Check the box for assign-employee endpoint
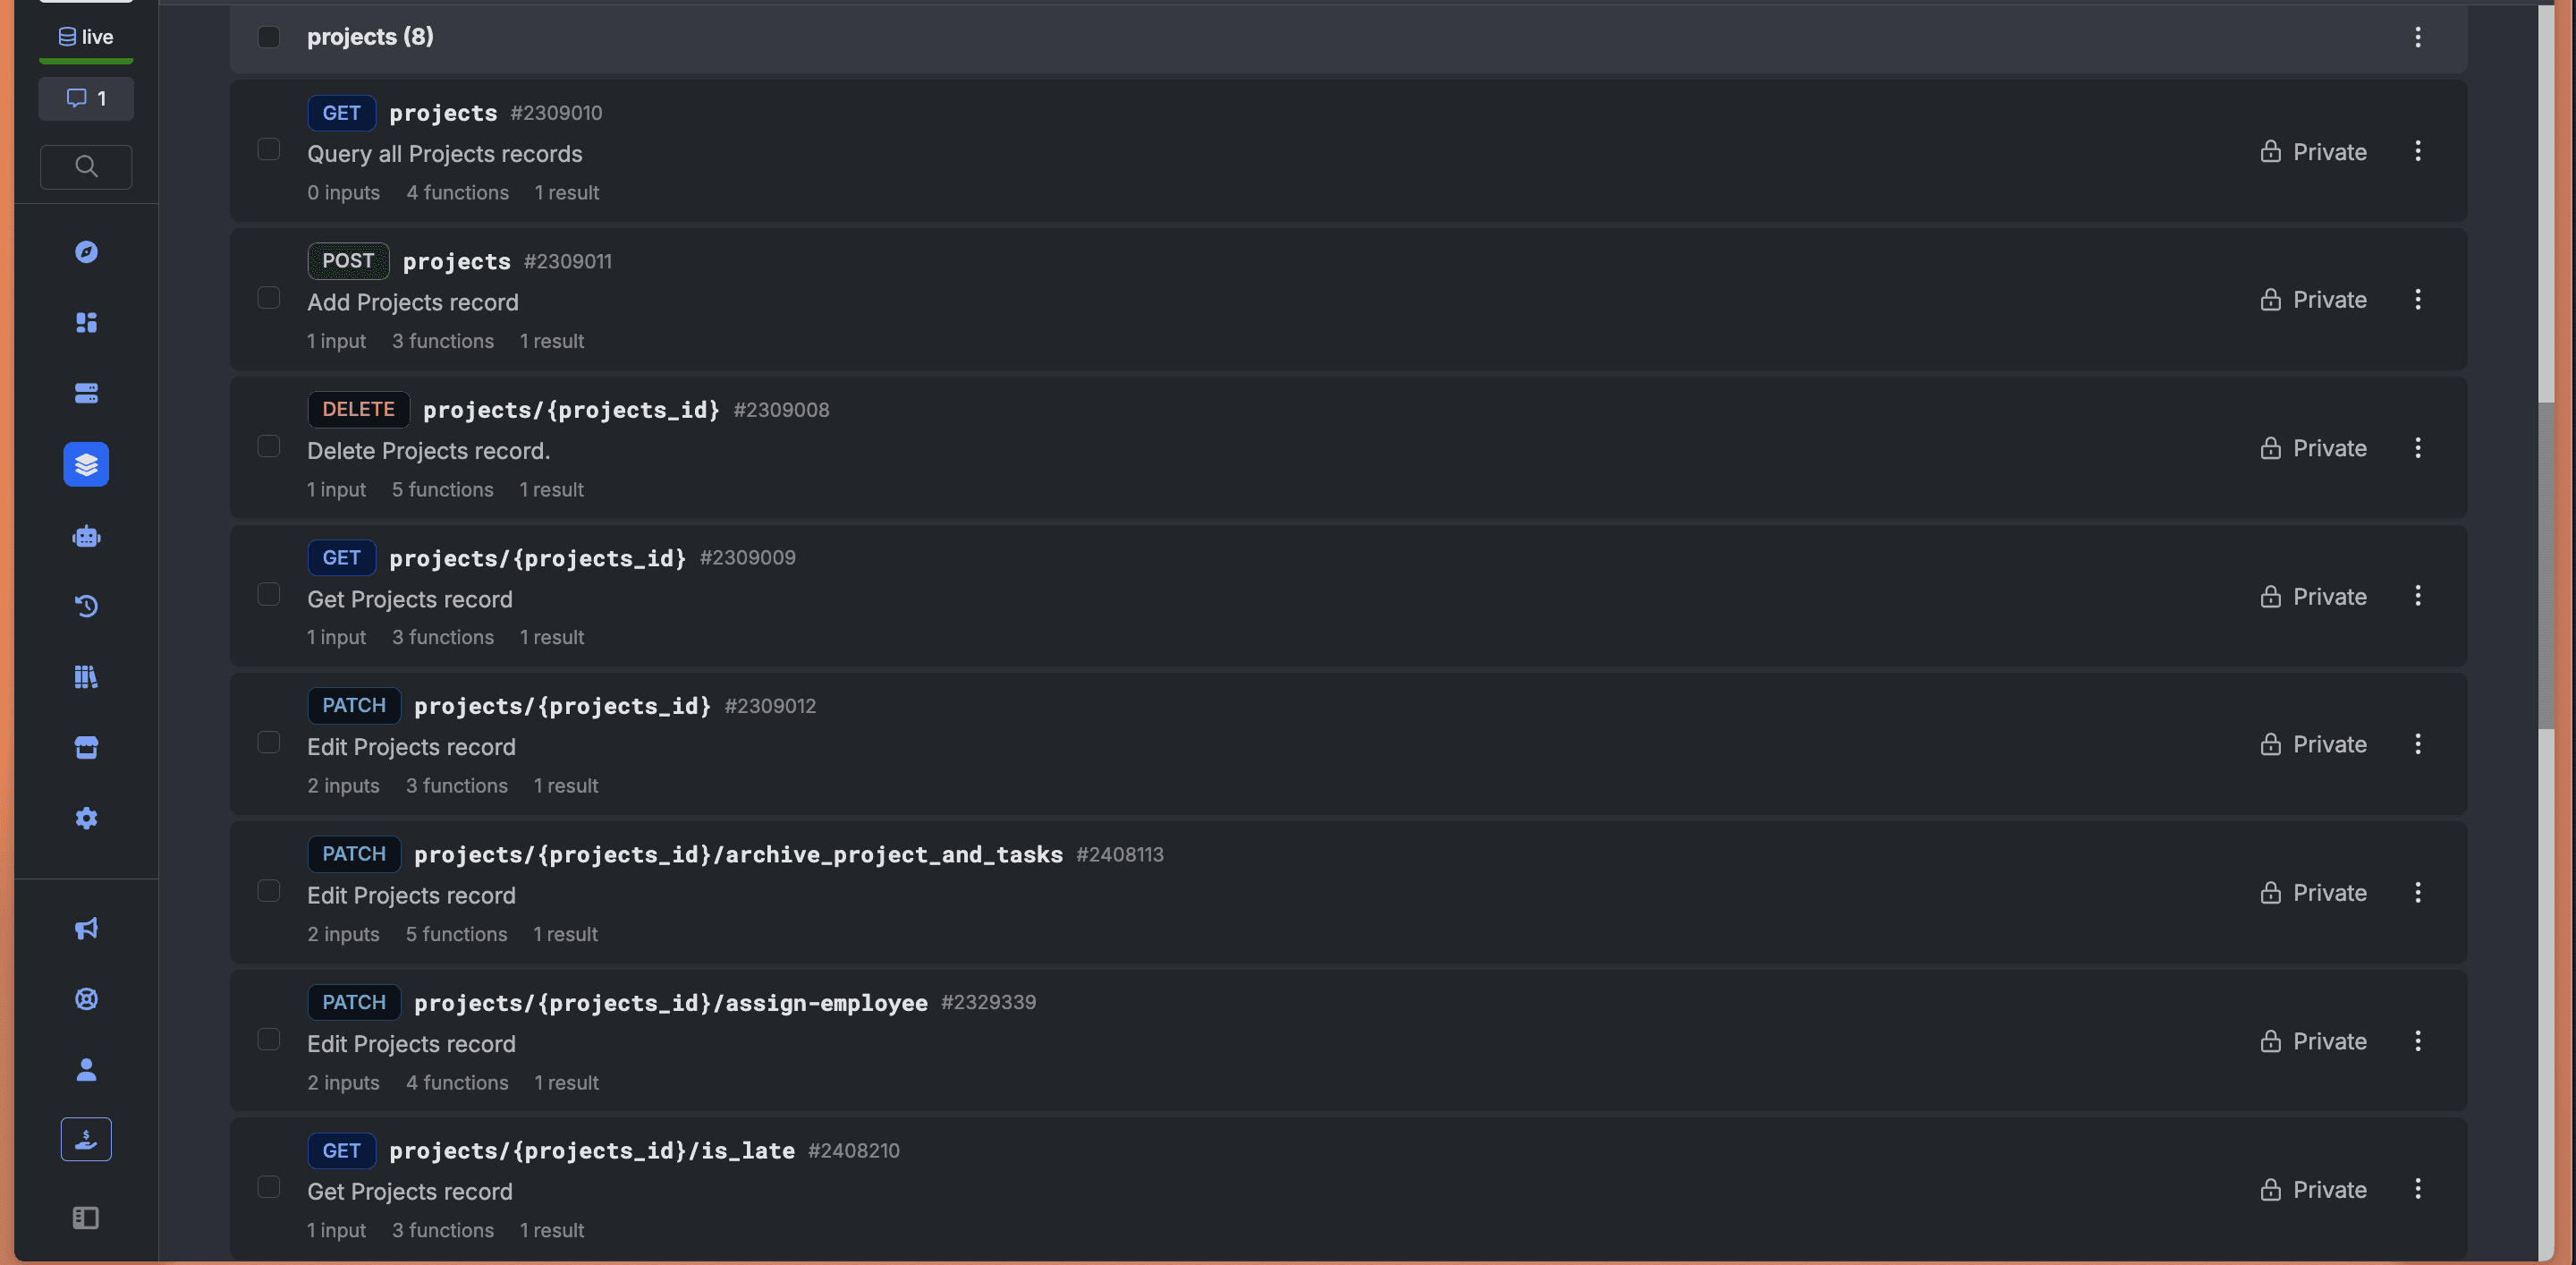 point(268,1039)
